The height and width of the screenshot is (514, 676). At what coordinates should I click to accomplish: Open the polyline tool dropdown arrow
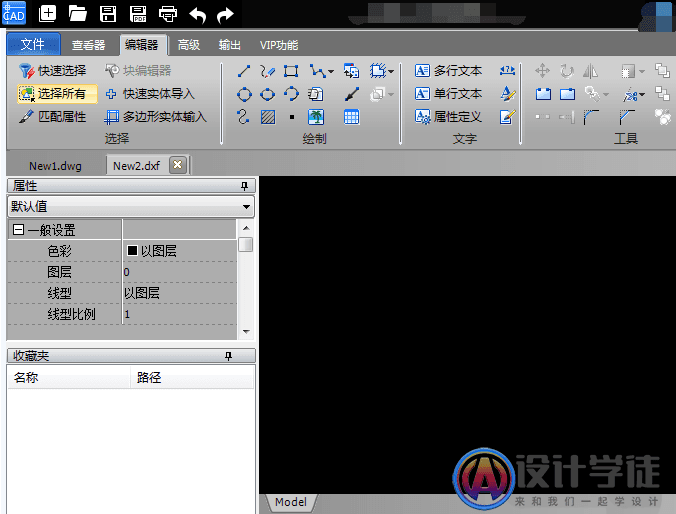tap(331, 72)
